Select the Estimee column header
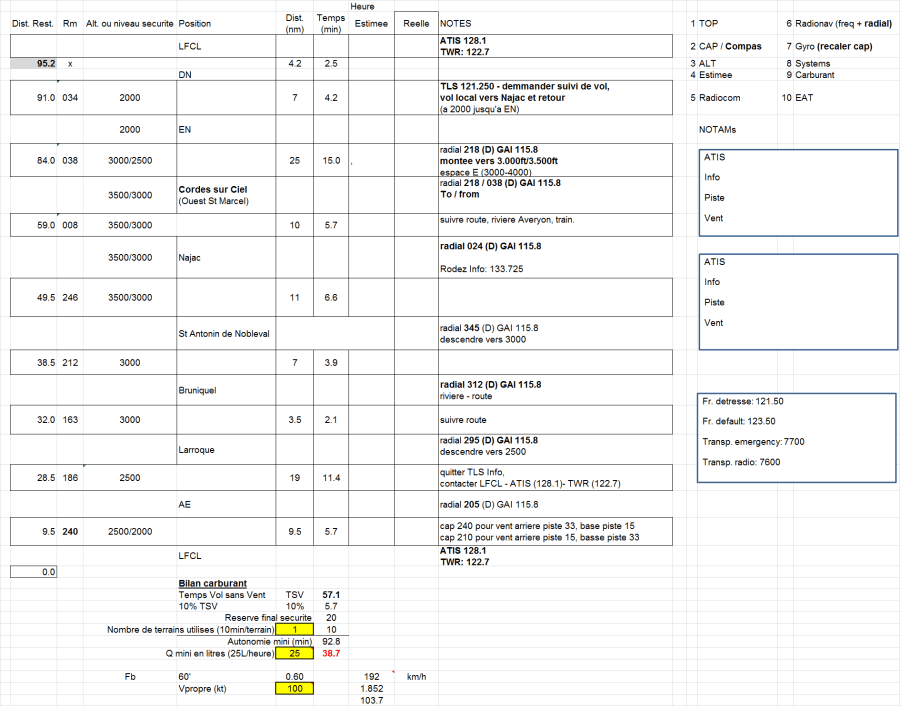The image size is (900, 706). click(x=370, y=22)
